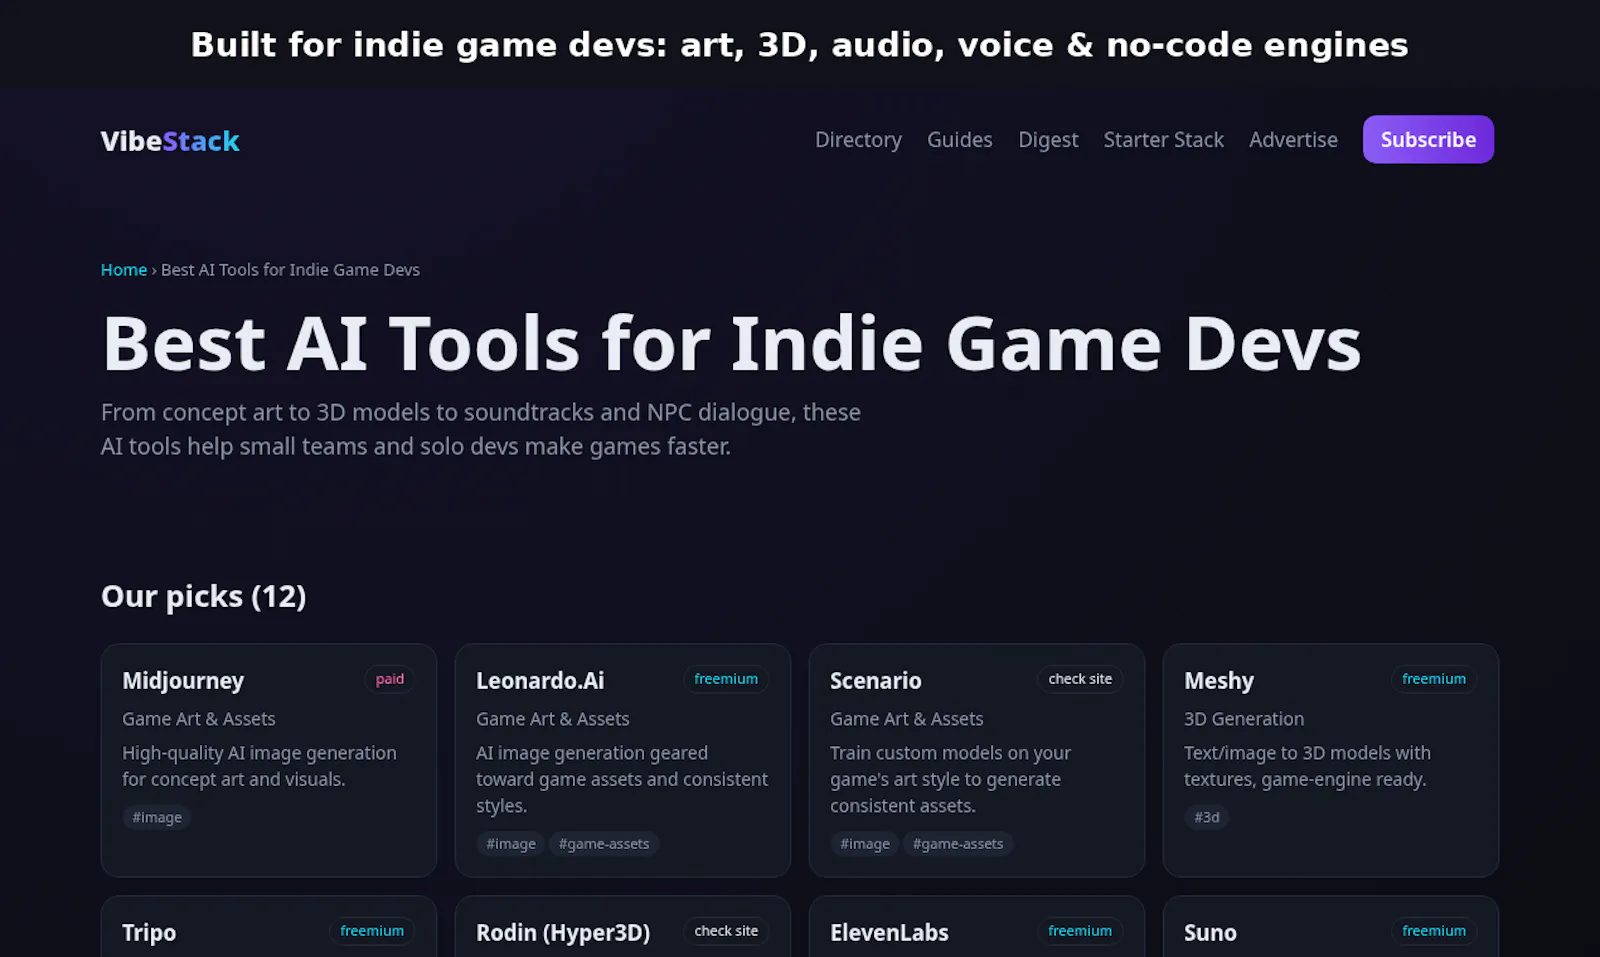Image resolution: width=1600 pixels, height=957 pixels.
Task: Open the Meshy tool card title
Action: pos(1219,681)
